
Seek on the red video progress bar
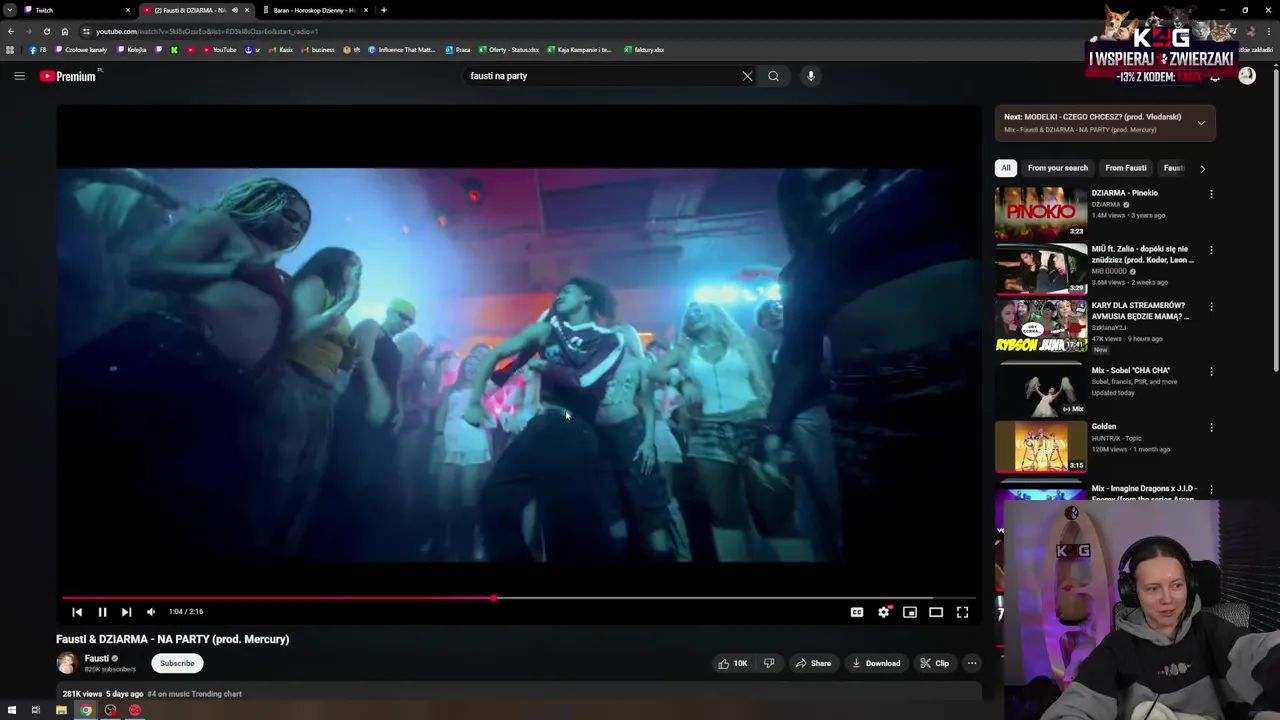click(518, 598)
